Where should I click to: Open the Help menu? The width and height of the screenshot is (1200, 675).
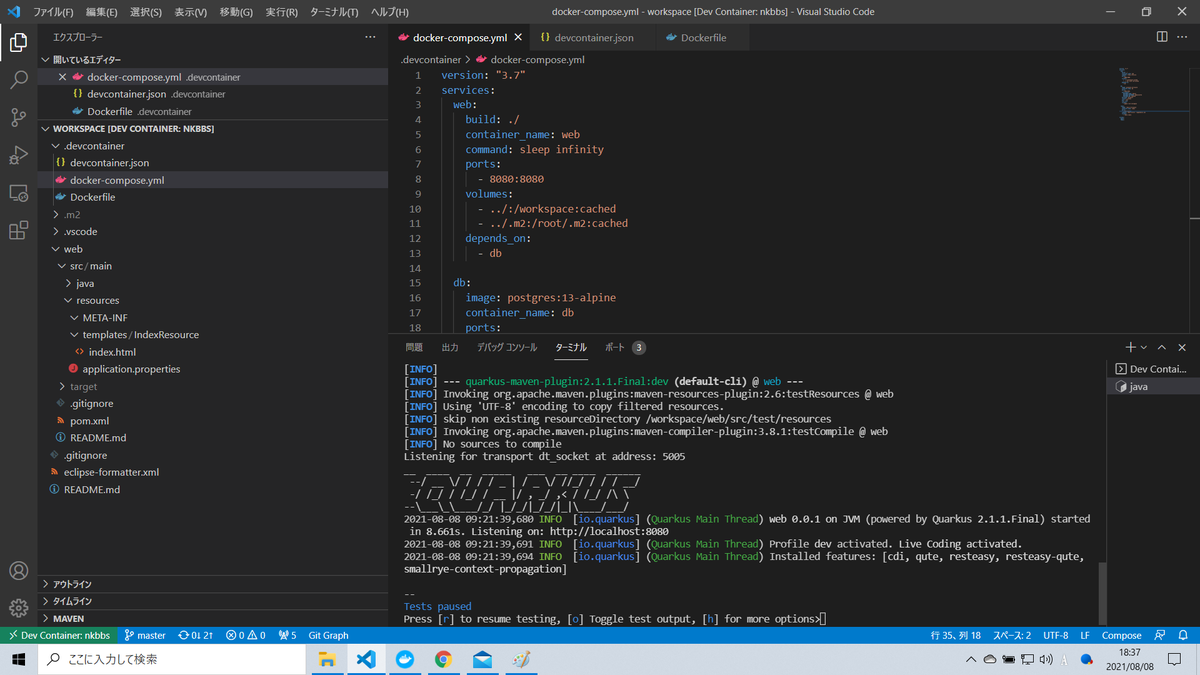pyautogui.click(x=389, y=12)
